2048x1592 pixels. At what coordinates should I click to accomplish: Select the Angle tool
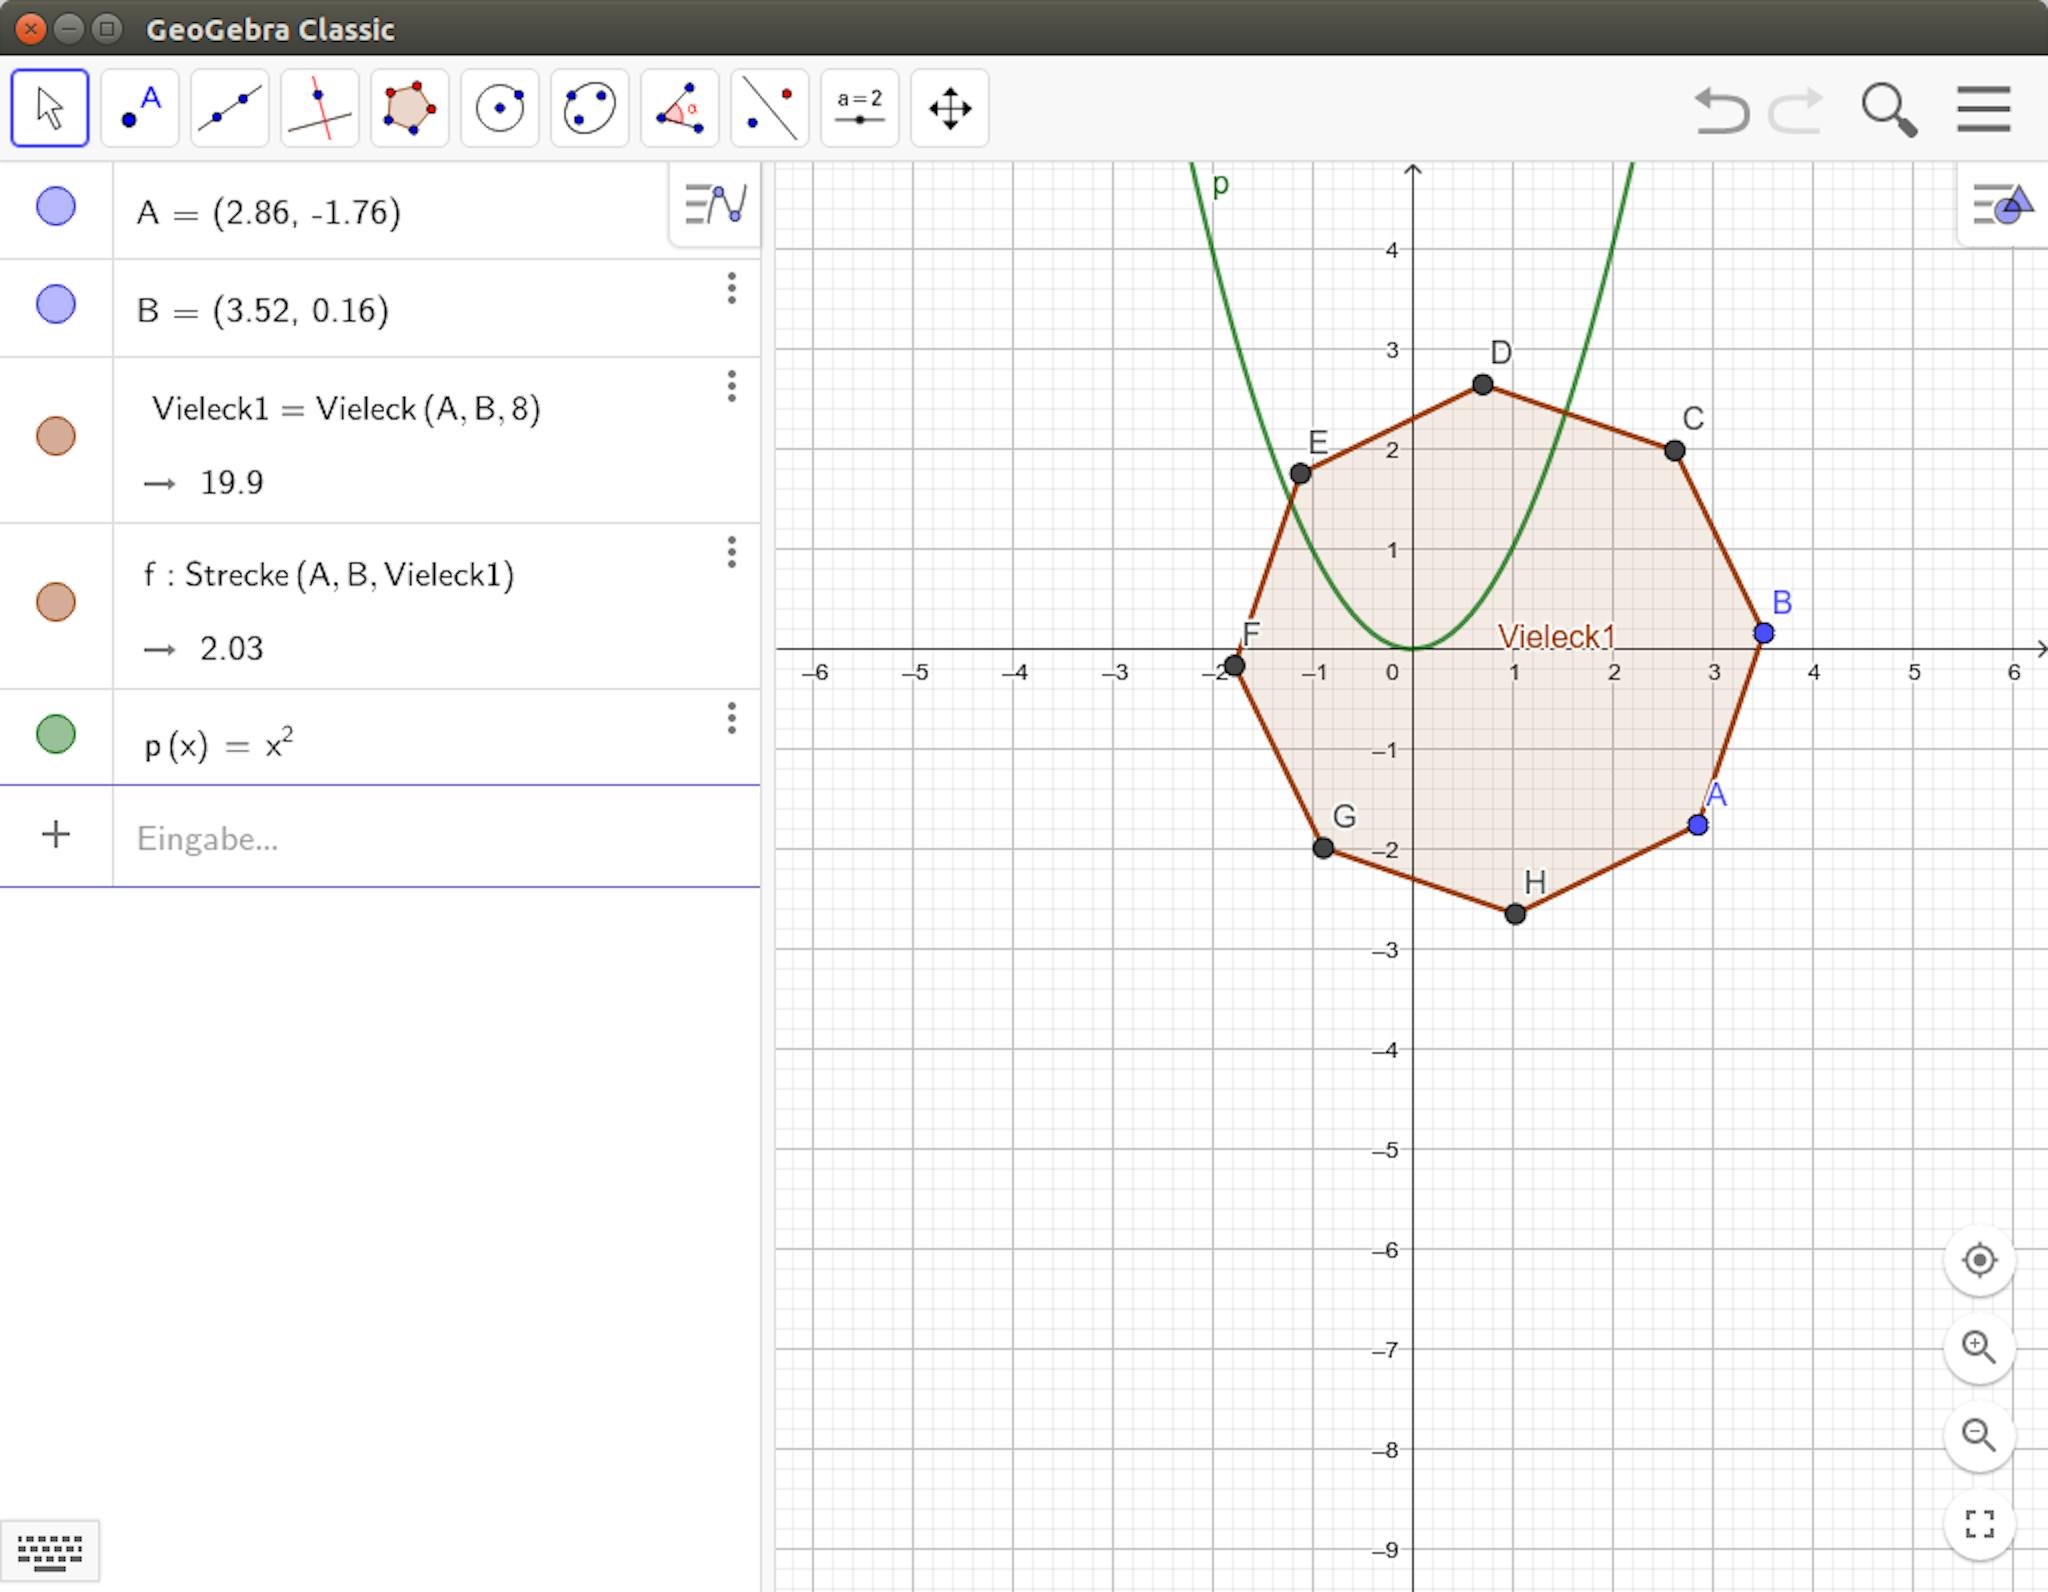(x=680, y=108)
